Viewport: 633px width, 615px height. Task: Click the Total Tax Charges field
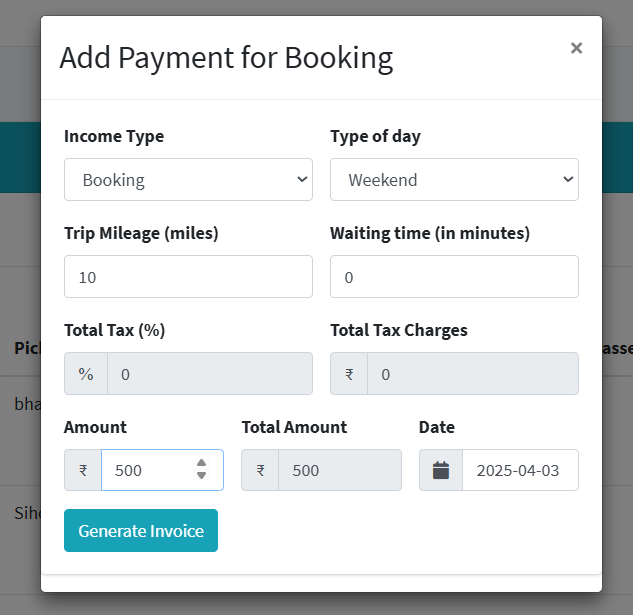coord(472,374)
